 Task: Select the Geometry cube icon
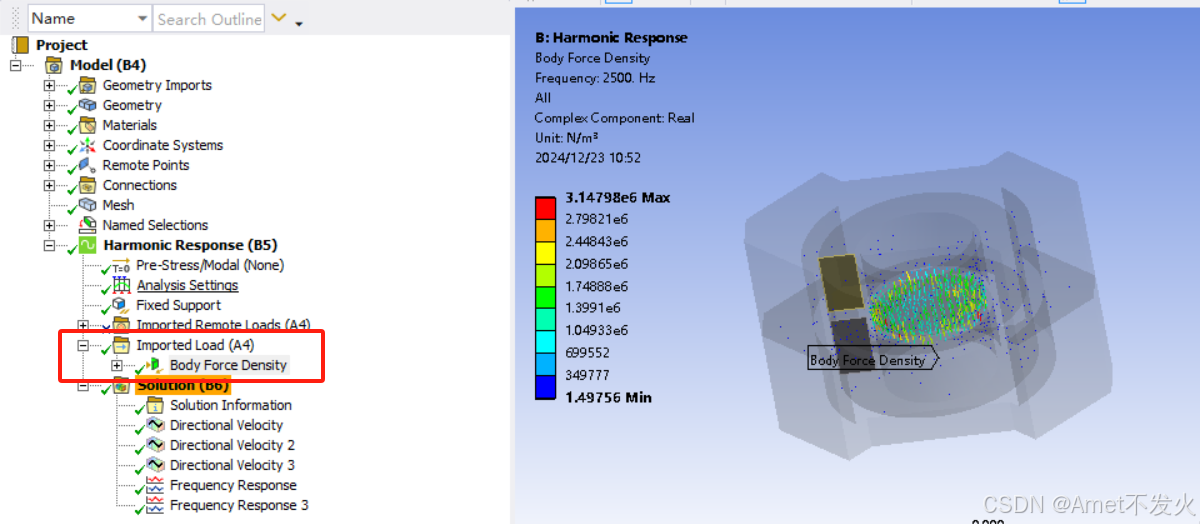pos(87,105)
